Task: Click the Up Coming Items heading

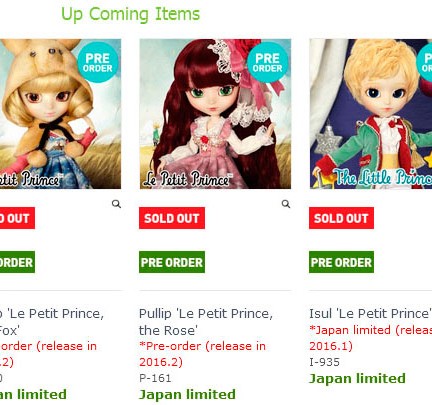Action: 130,15
